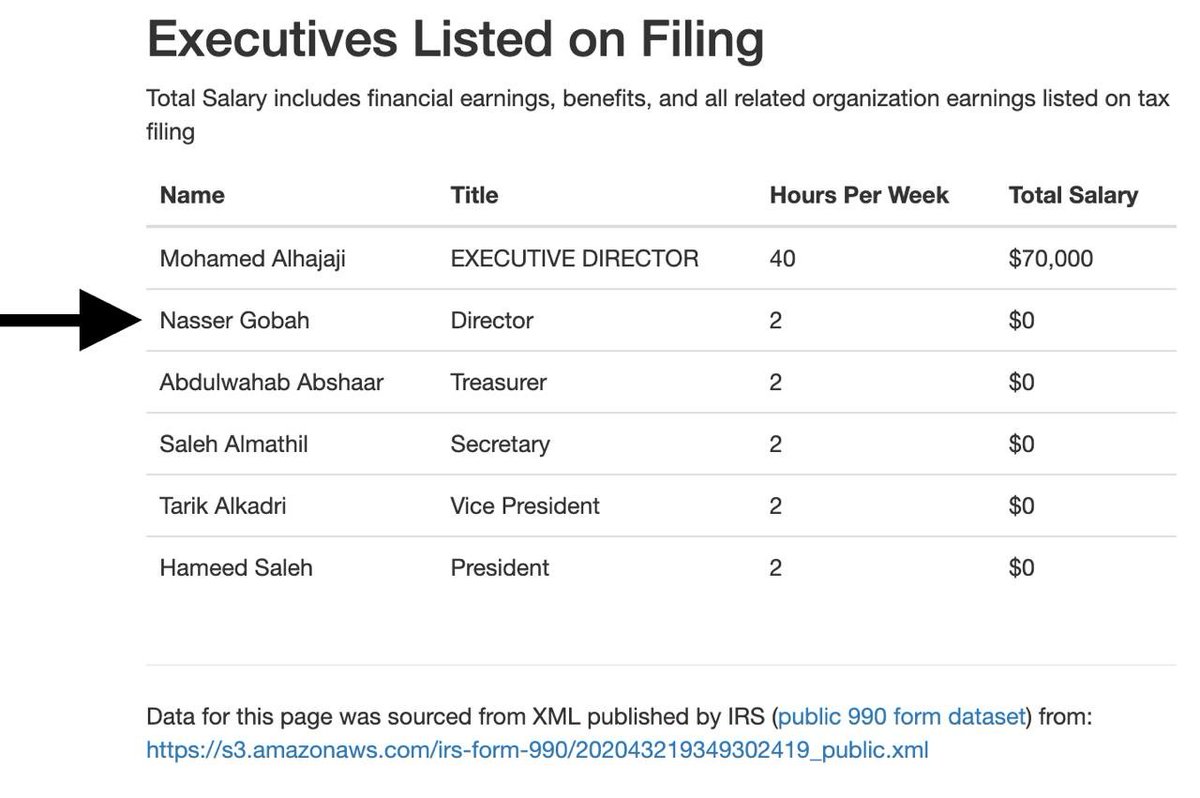Click the name Tarik Alkadri
This screenshot has height=798, width=1200.
pyautogui.click(x=223, y=506)
